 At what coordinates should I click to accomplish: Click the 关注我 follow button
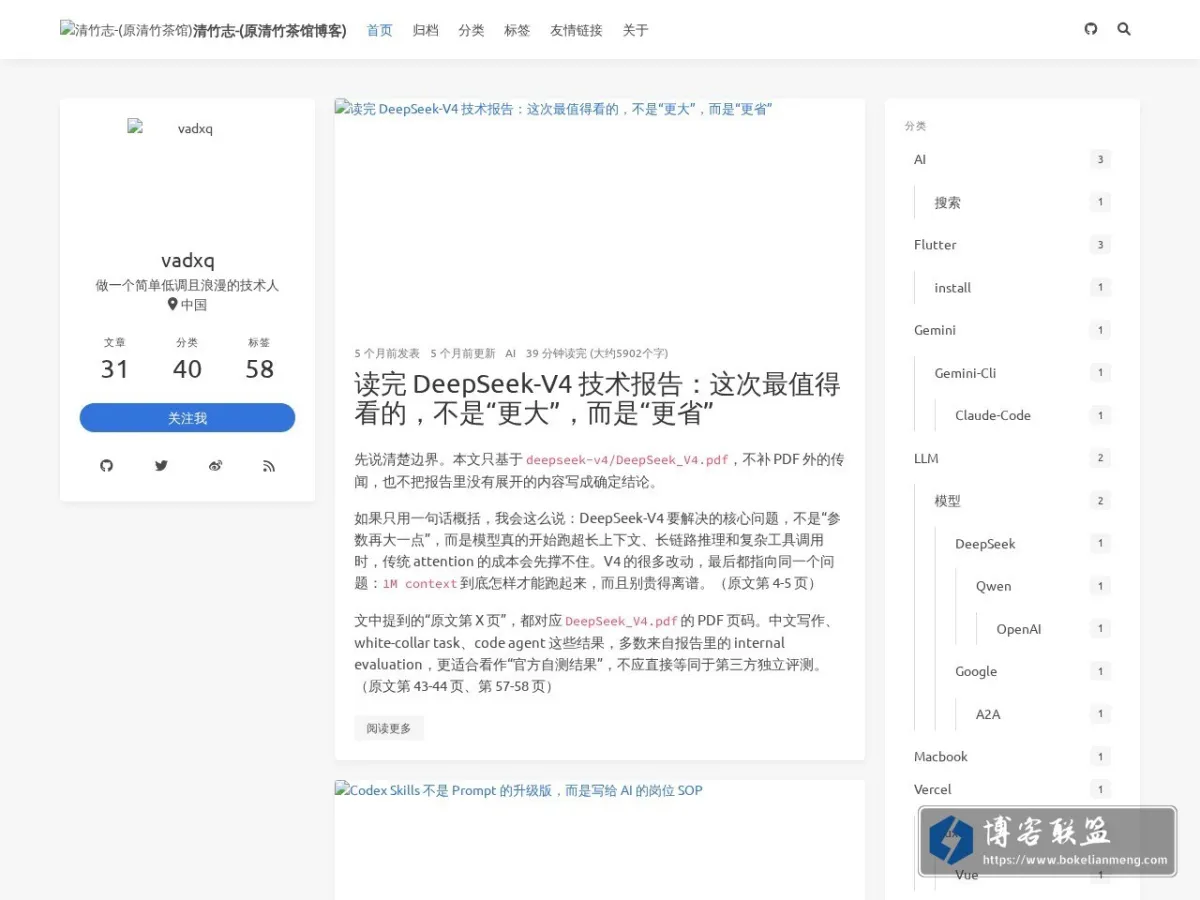point(187,418)
